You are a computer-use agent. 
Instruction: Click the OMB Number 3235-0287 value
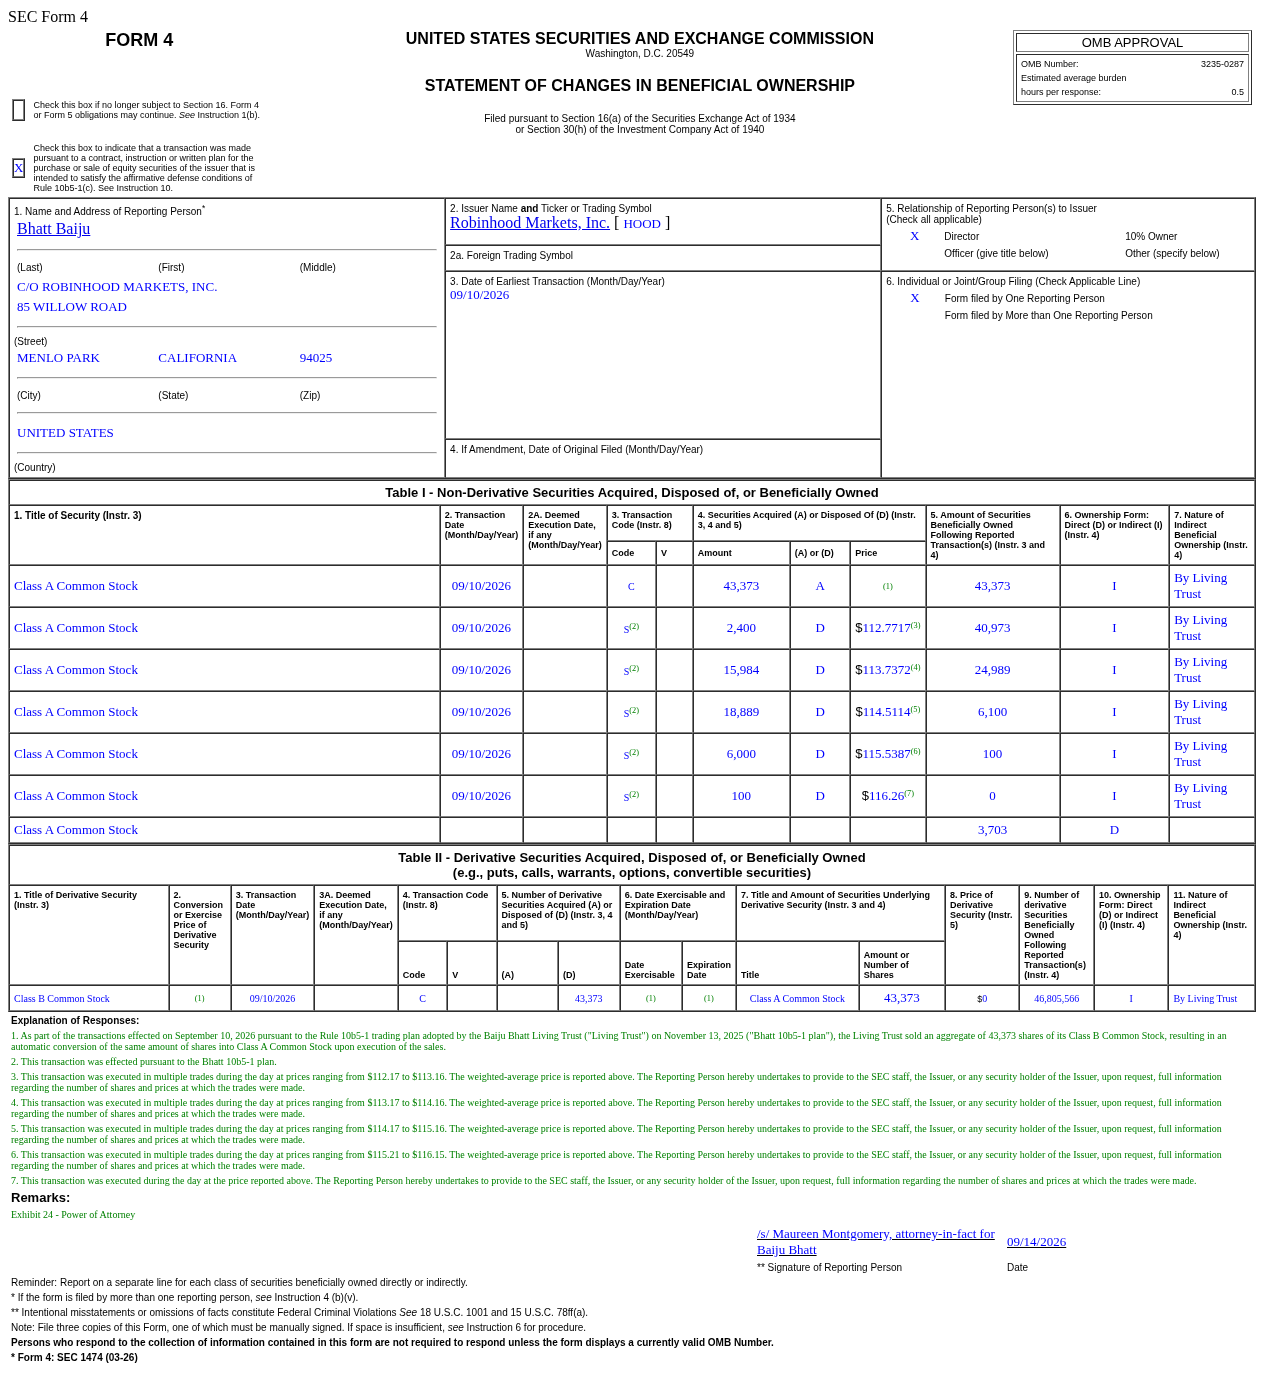tap(1222, 64)
